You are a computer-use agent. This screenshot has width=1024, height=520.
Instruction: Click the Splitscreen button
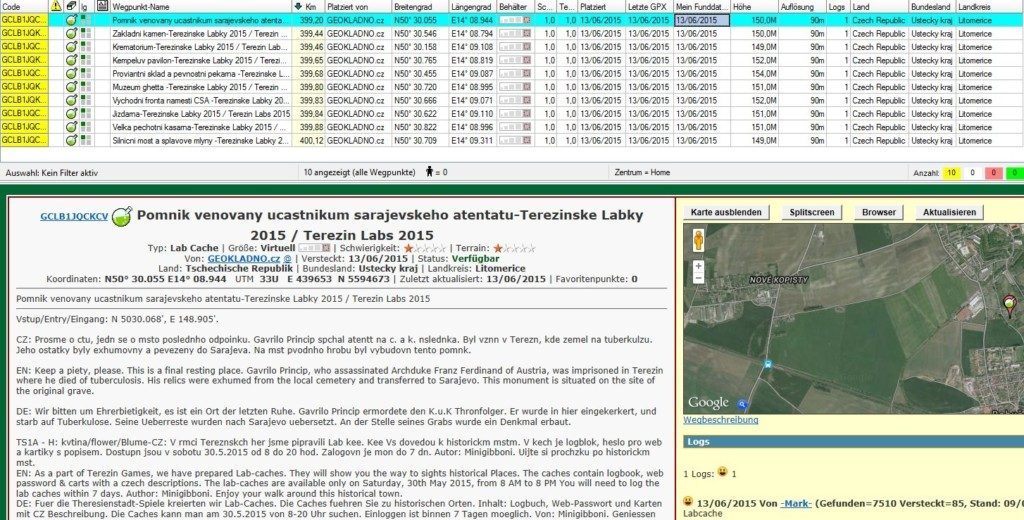[812, 212]
